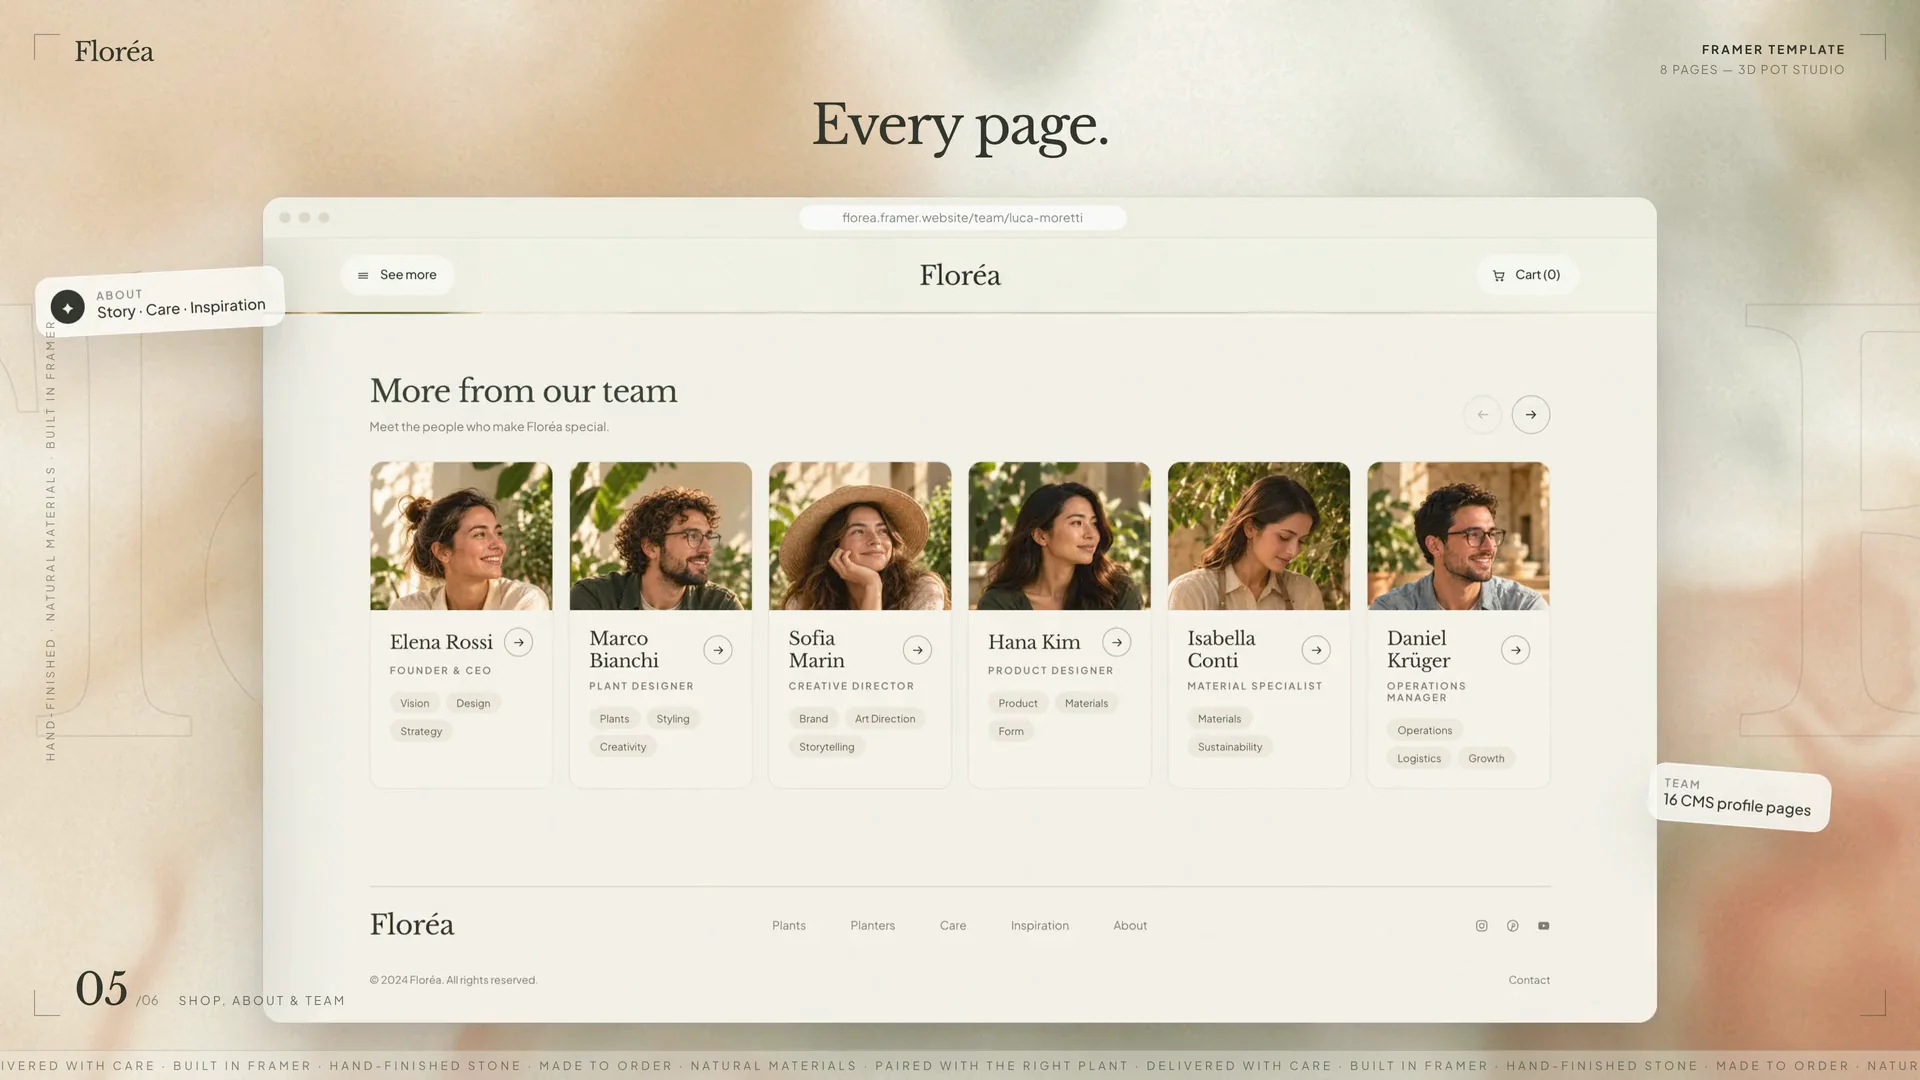The image size is (1920, 1080).
Task: Open Elena Rossi's profile arrow icon
Action: pyautogui.click(x=518, y=642)
